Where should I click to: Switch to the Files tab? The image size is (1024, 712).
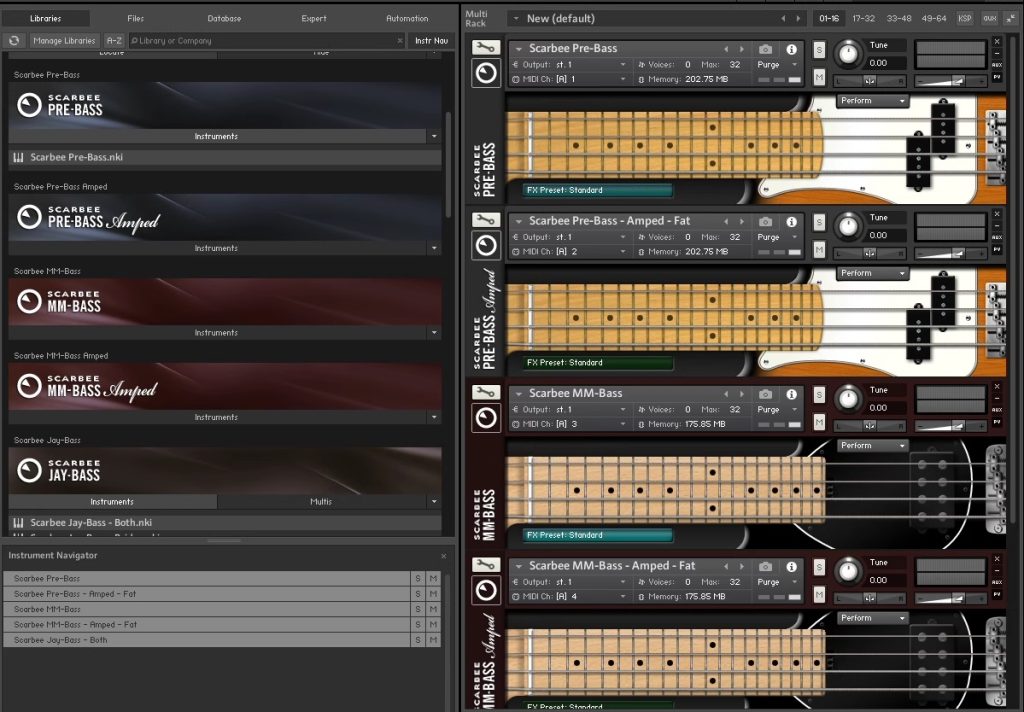(x=135, y=18)
